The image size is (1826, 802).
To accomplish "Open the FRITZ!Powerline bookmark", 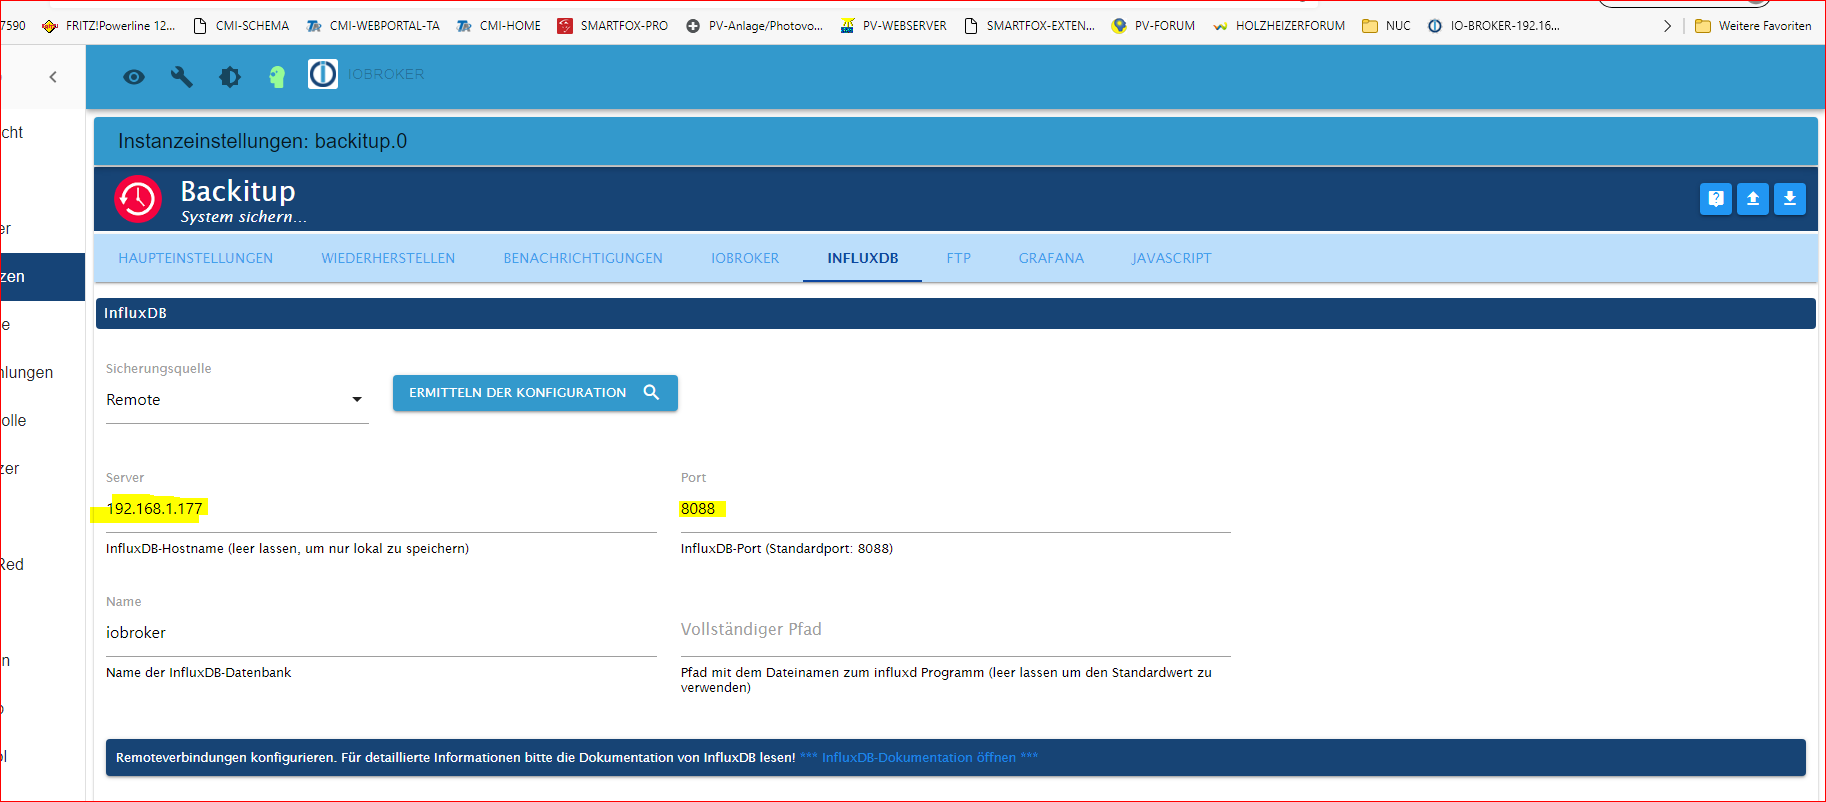I will [108, 26].
